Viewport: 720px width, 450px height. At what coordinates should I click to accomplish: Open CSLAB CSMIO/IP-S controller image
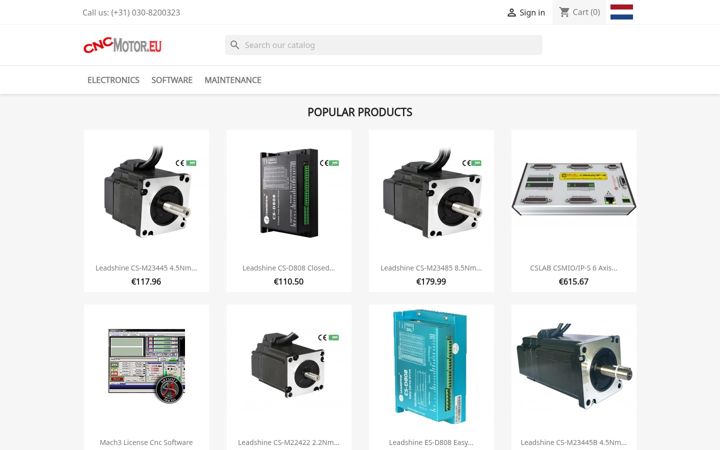574,193
